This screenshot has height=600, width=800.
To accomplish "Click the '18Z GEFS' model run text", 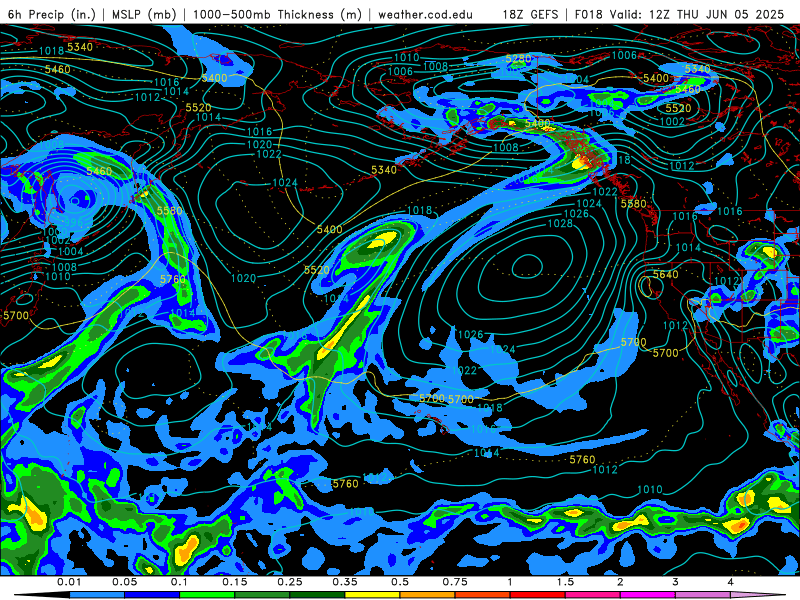I will [x=531, y=14].
